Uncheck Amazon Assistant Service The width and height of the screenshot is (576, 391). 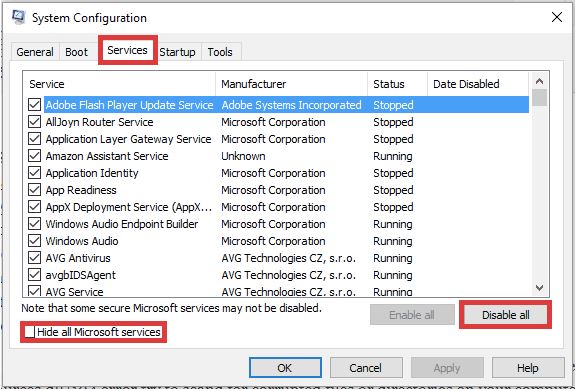point(35,156)
